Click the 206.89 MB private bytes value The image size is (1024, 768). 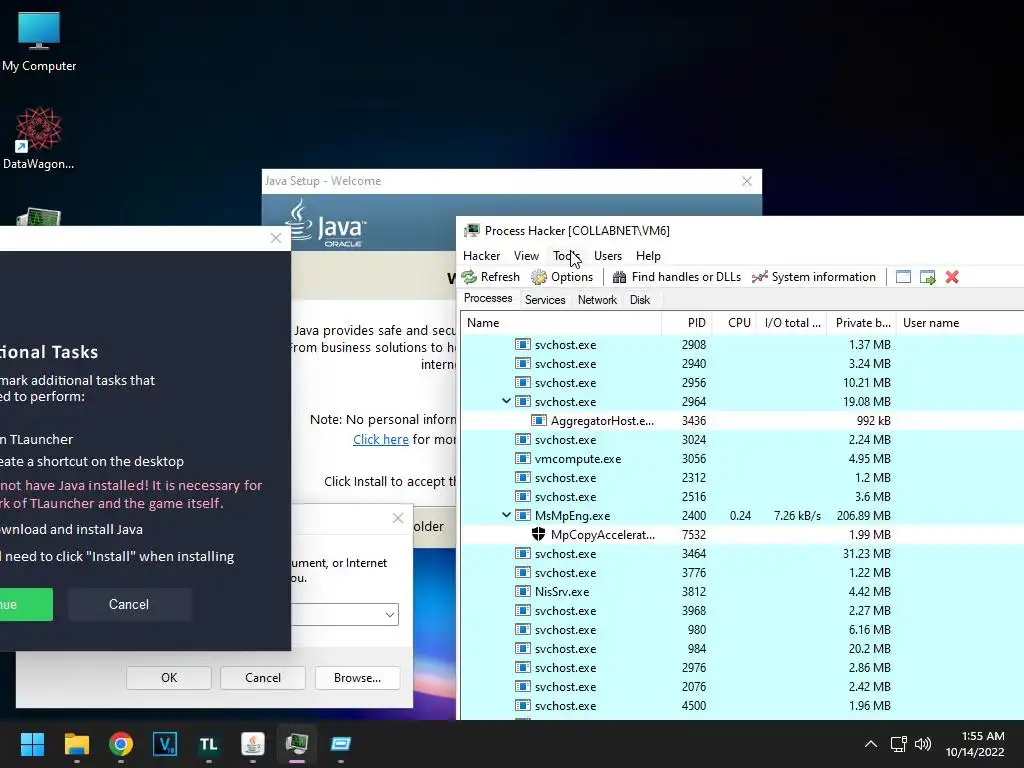(863, 515)
